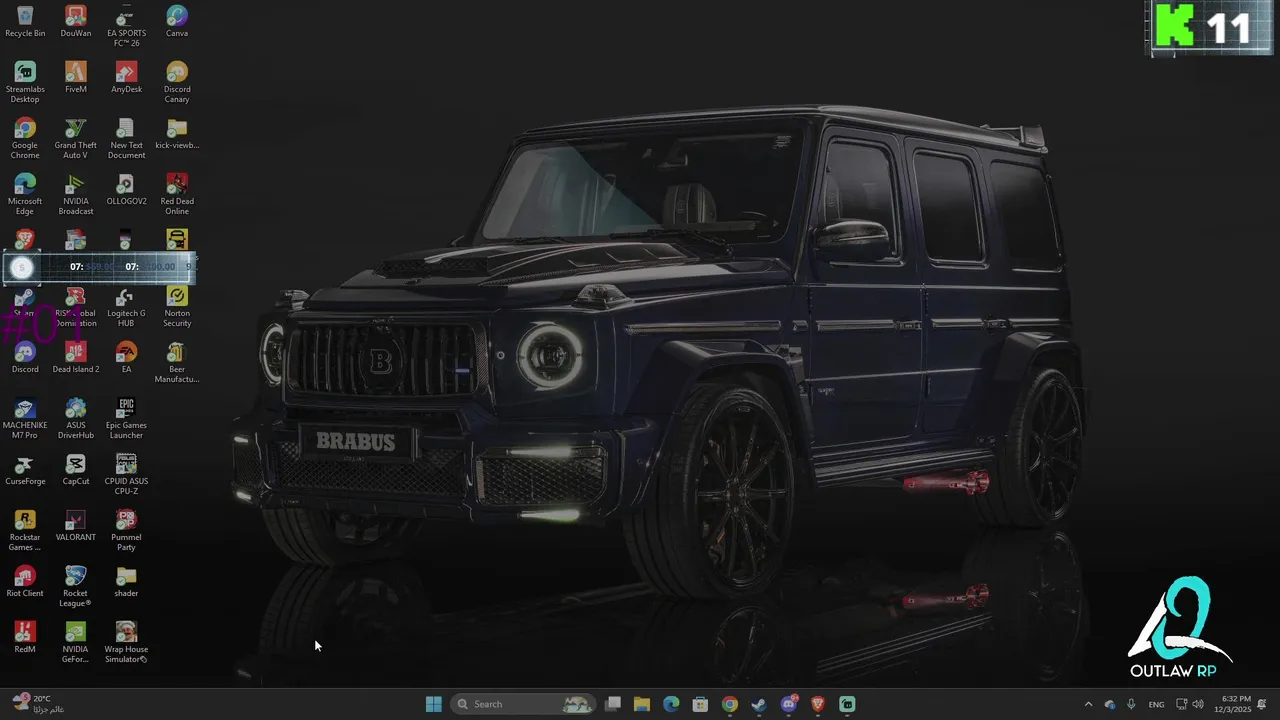Select the Brave browser desktop icon
The width and height of the screenshot is (1280, 720).
[x=25, y=239]
